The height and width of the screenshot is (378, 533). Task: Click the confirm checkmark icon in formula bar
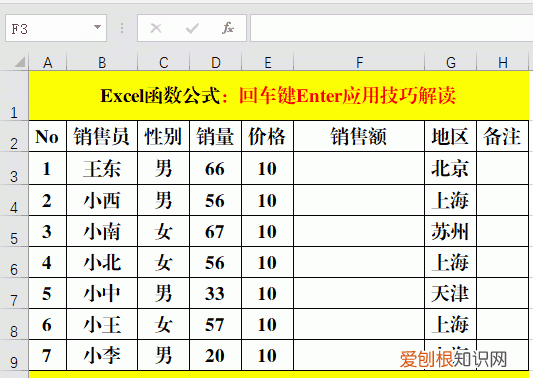(192, 28)
